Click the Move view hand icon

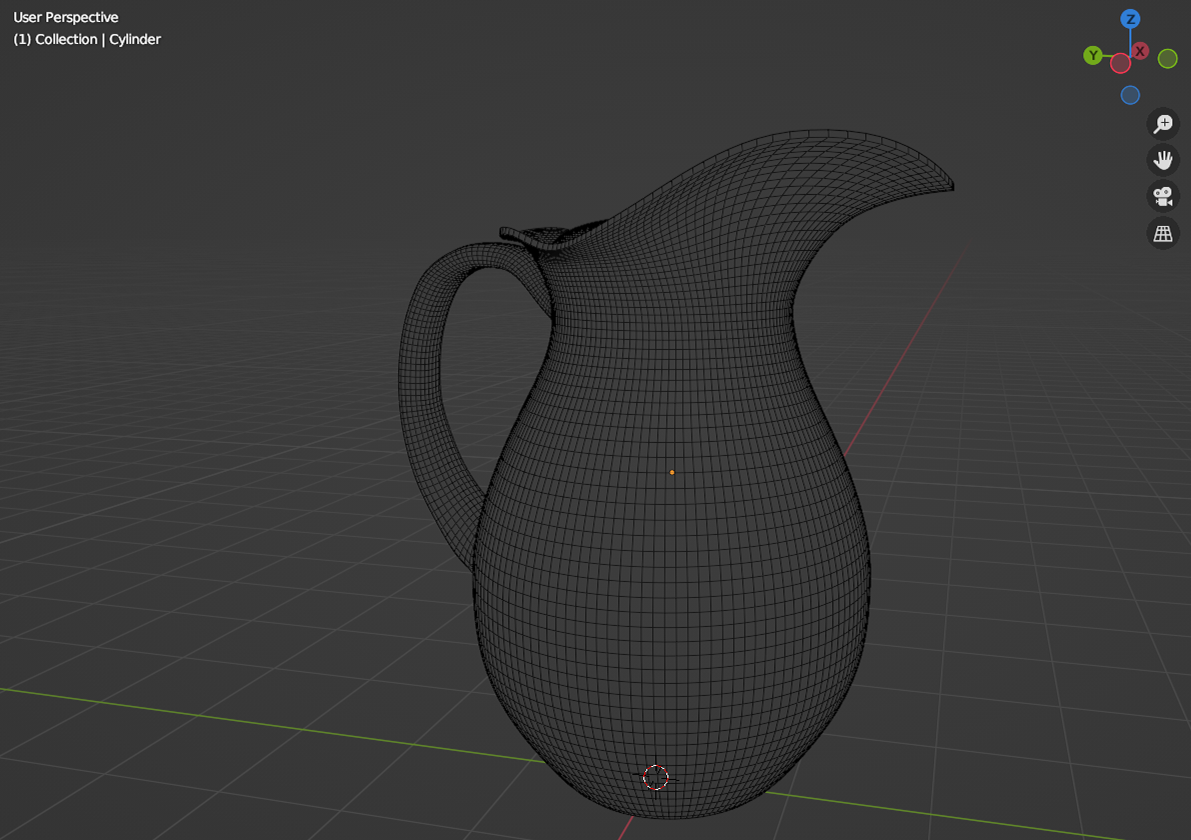[1163, 160]
